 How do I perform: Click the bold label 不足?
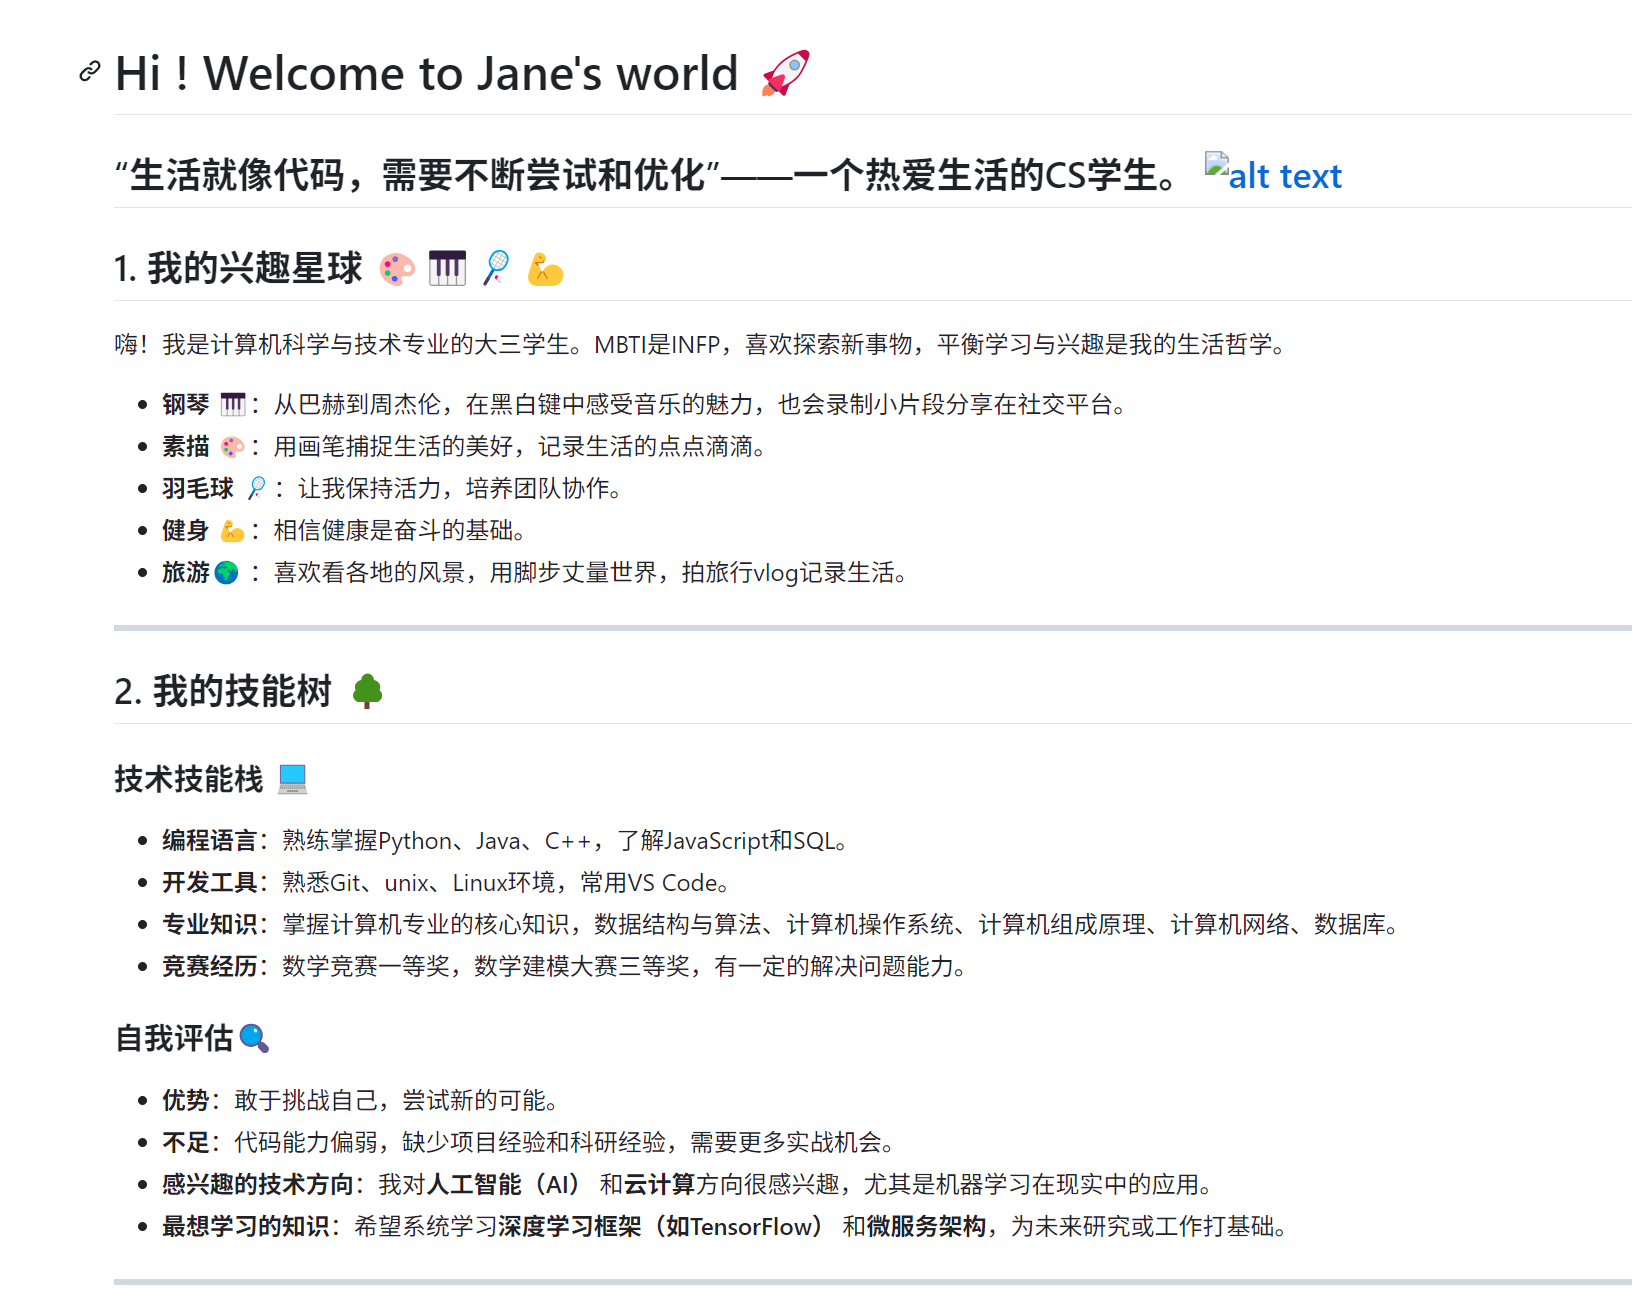coord(186,1142)
